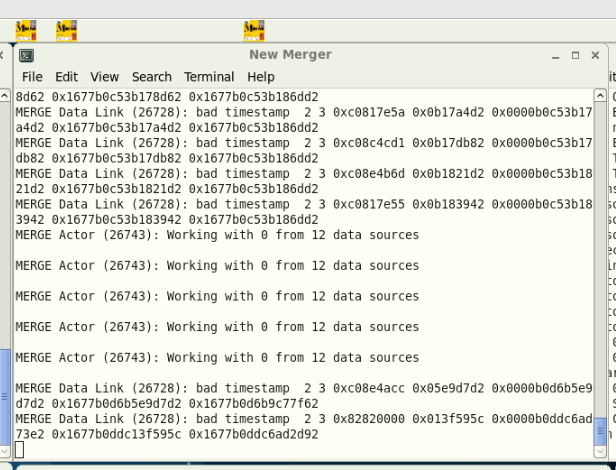Click the second yellow application icon on panel
616x470 pixels.
(66, 31)
